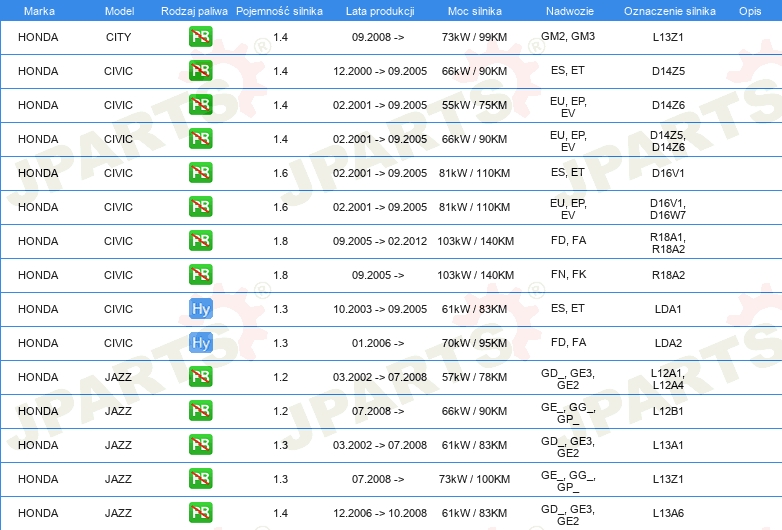Viewport: 782px width, 530px height.
Task: Select the R18A1, R18A2 engine cell
Action: pos(668,243)
